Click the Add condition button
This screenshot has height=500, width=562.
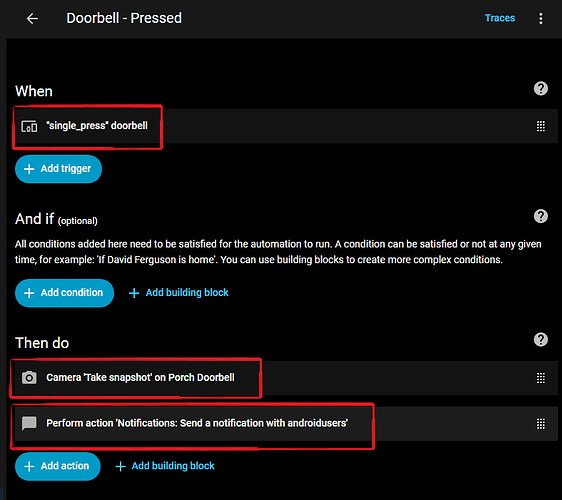65,293
